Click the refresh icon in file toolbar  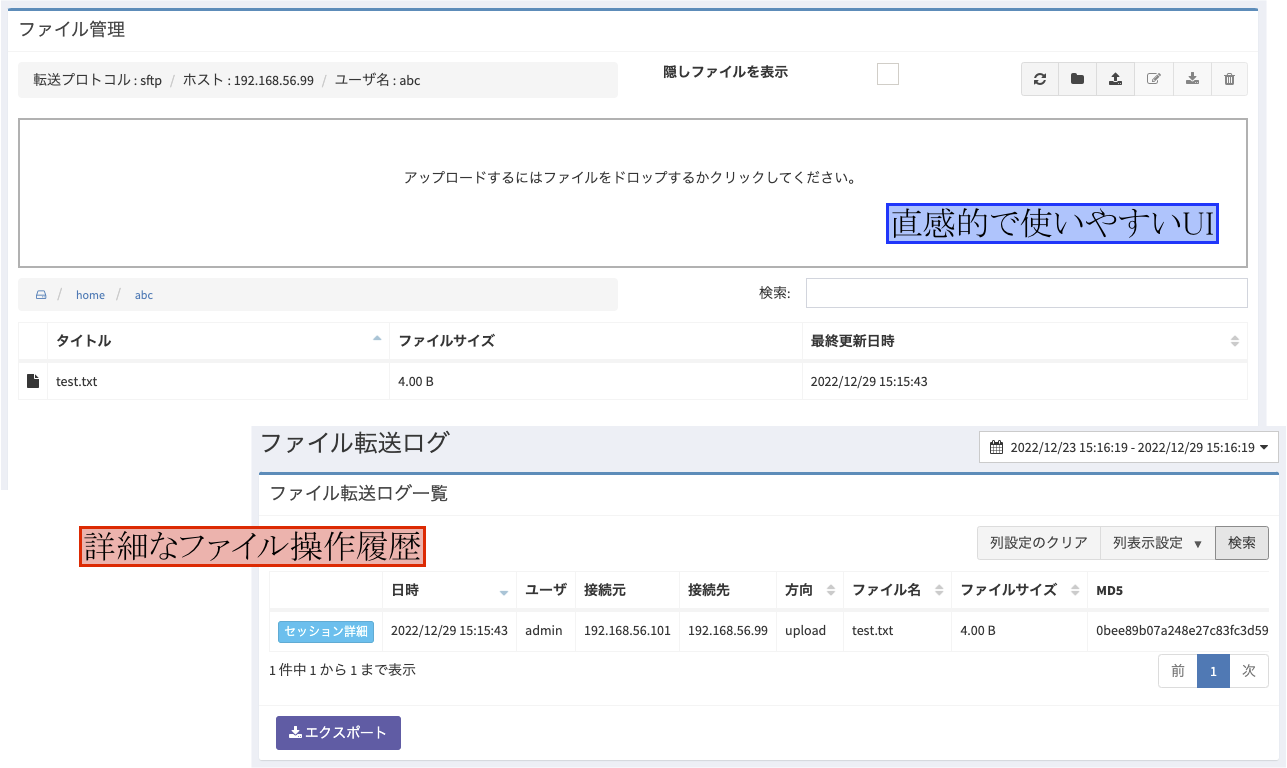point(1040,79)
